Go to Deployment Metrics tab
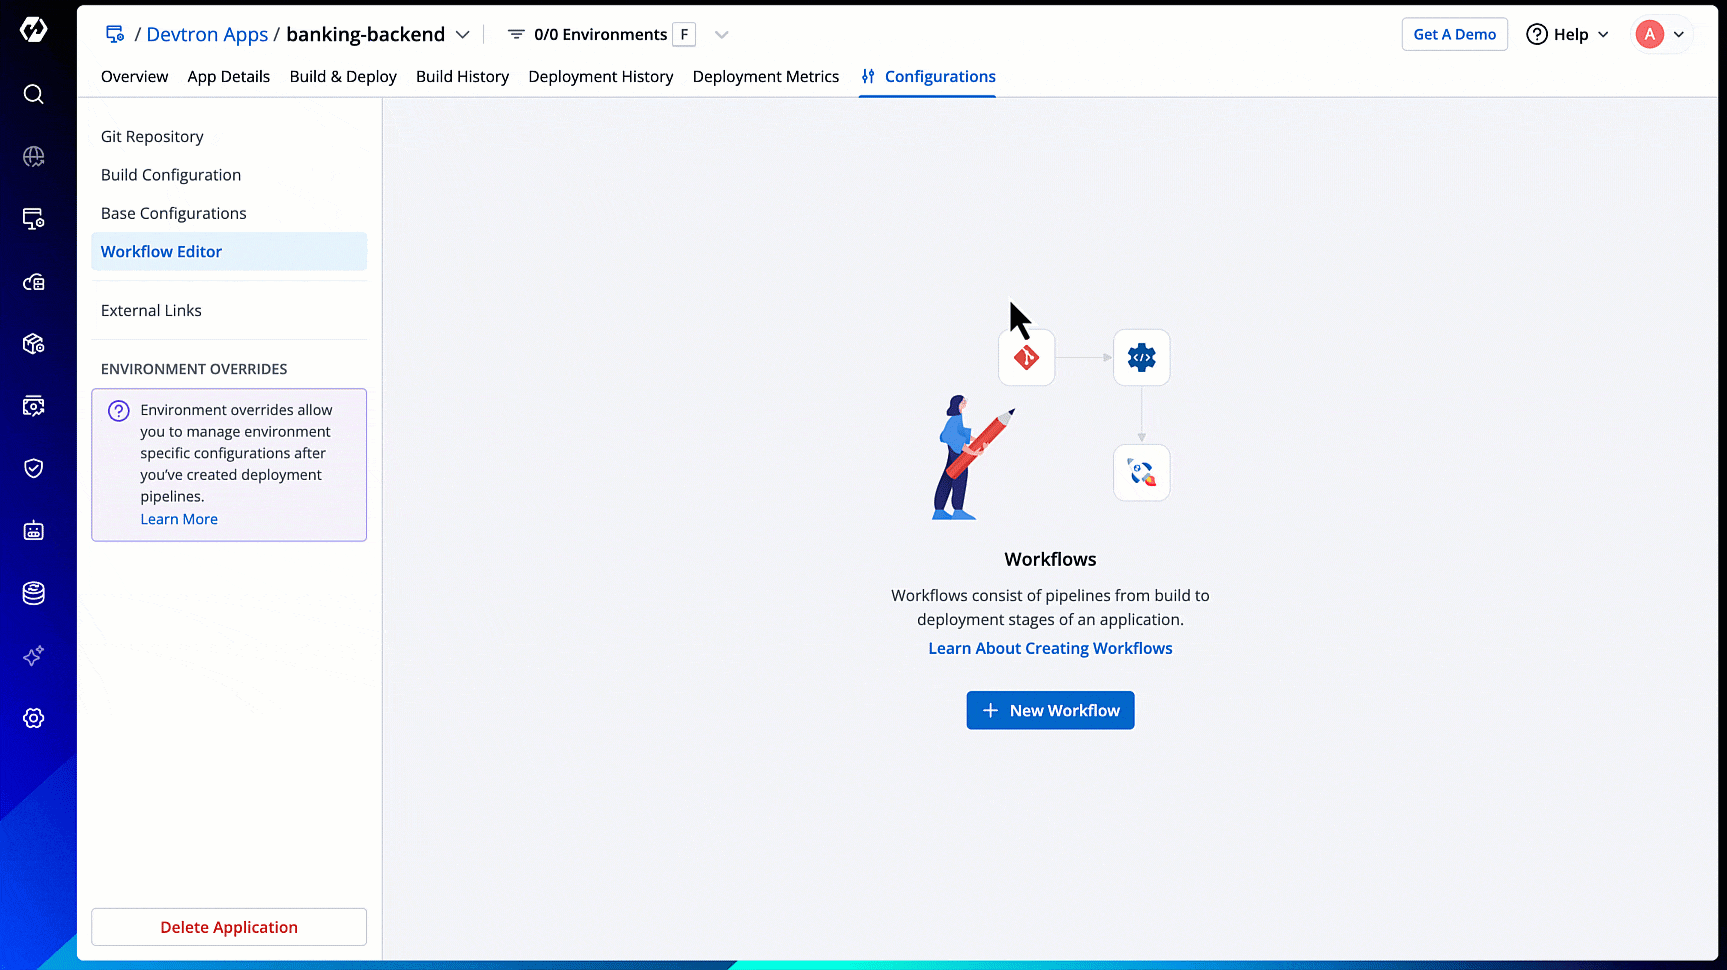The width and height of the screenshot is (1727, 970). 765,77
